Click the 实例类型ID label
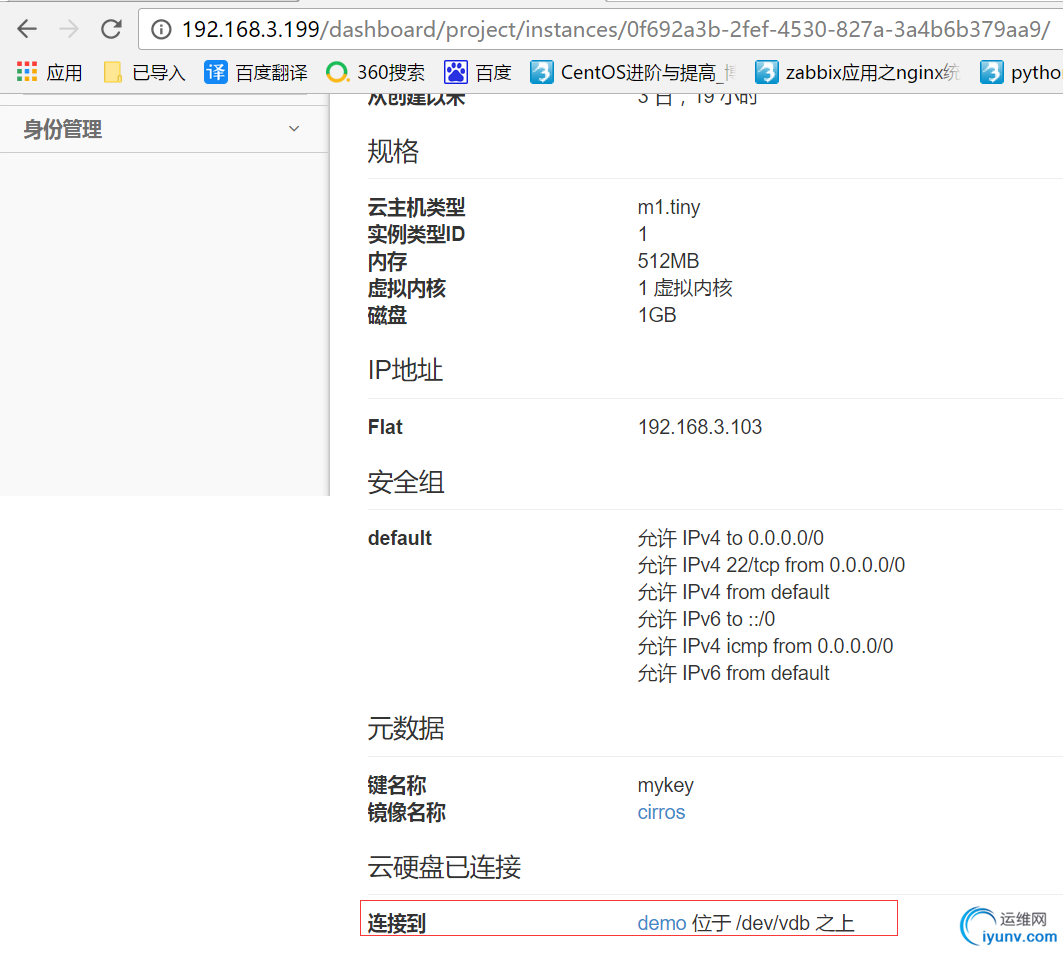Viewport: 1063px width, 953px height. [416, 235]
